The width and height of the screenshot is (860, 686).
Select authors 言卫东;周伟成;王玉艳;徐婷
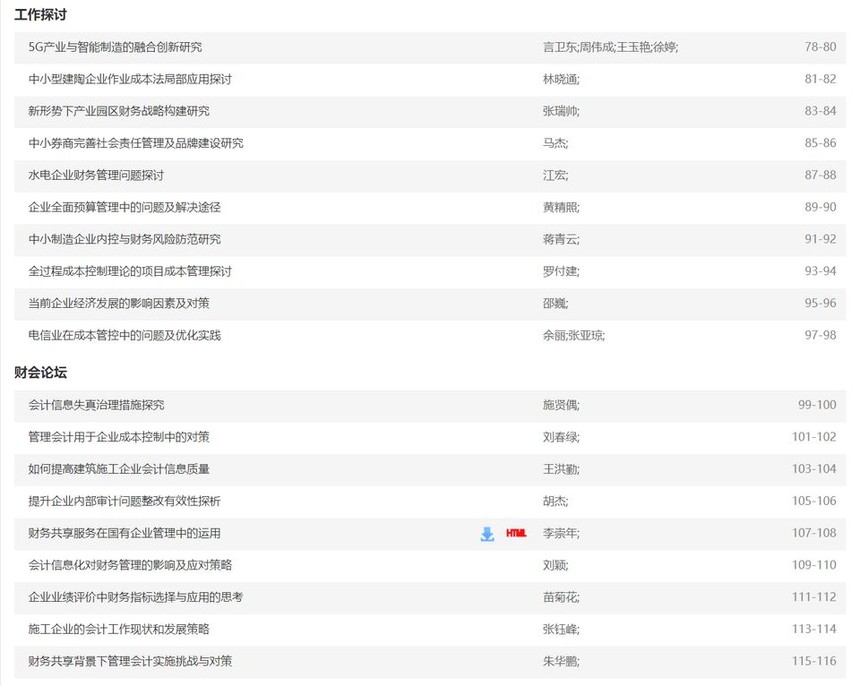coord(610,47)
